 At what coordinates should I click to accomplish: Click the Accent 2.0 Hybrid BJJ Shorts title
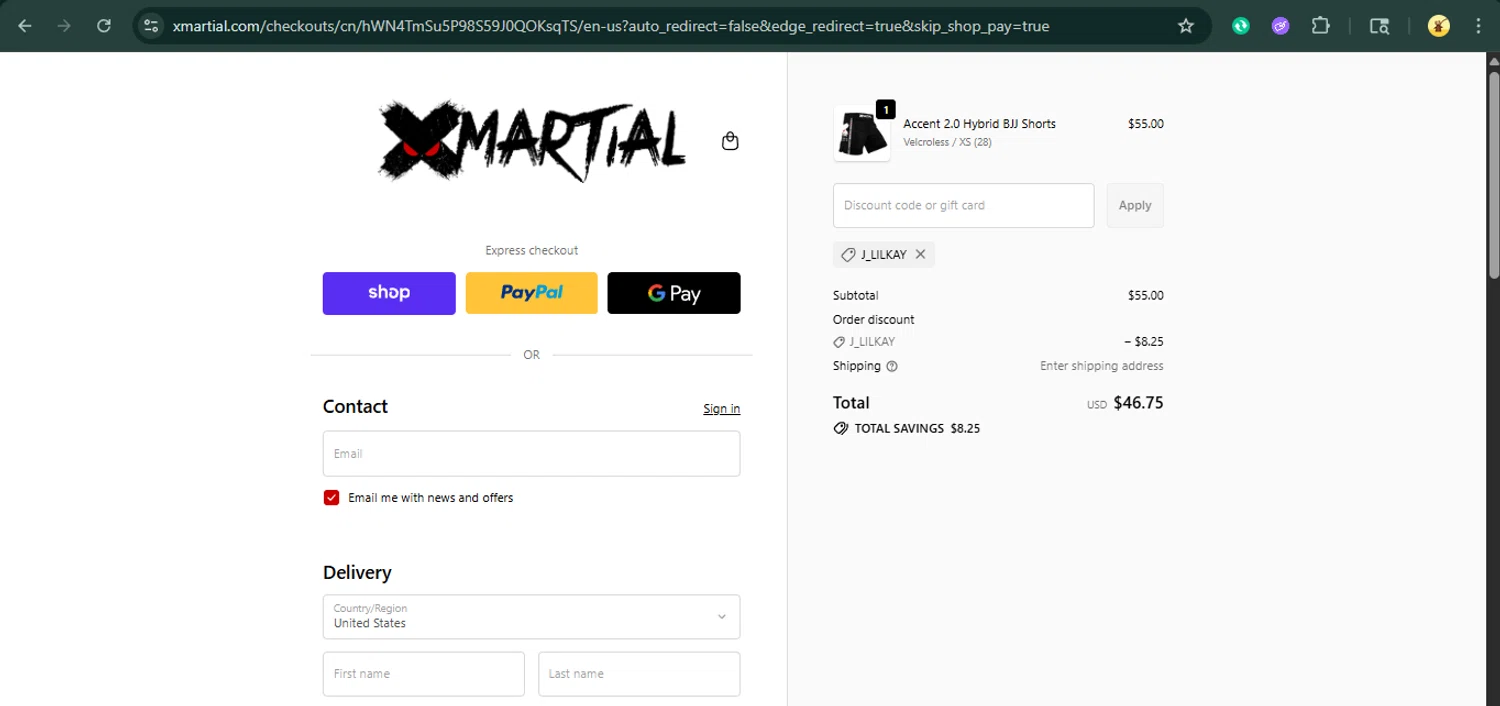[x=979, y=124]
